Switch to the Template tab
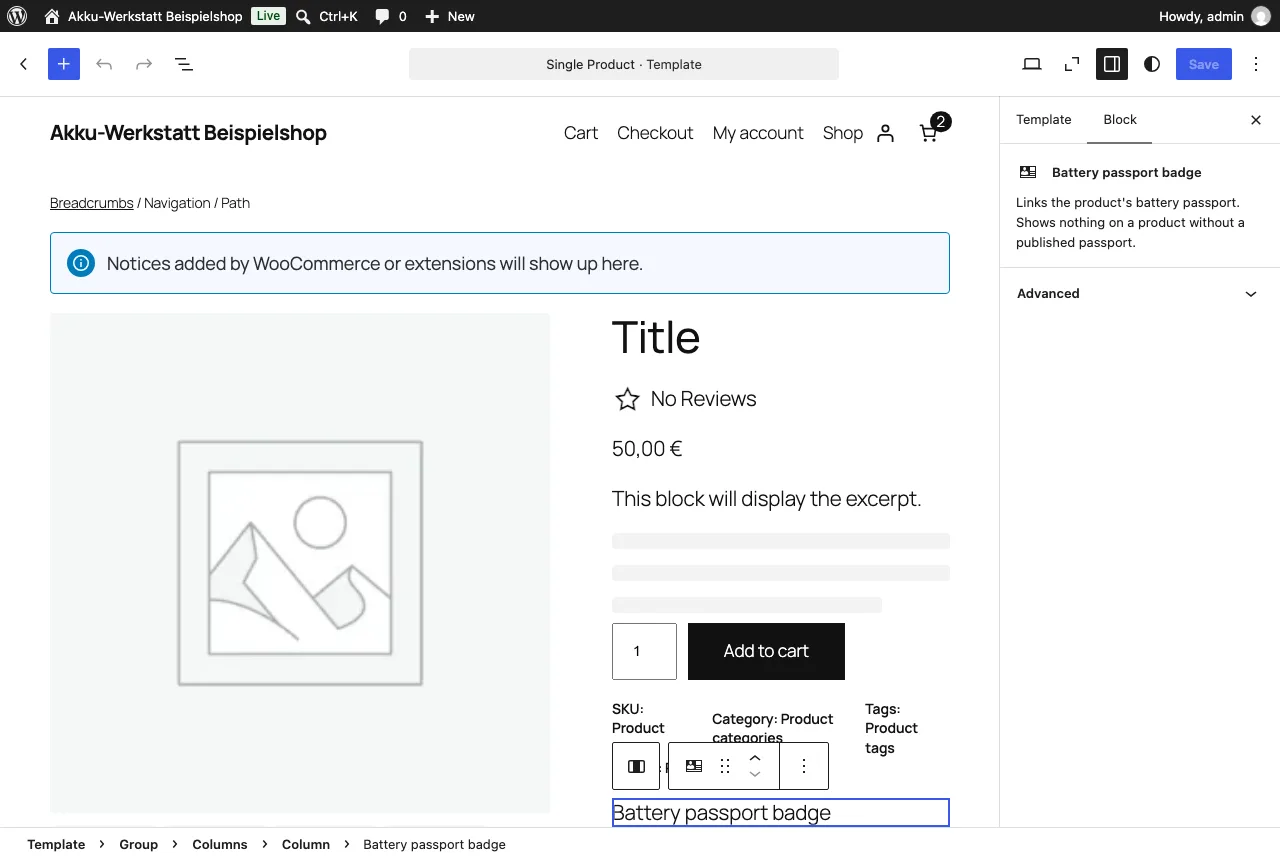1280x860 pixels. 1043,120
